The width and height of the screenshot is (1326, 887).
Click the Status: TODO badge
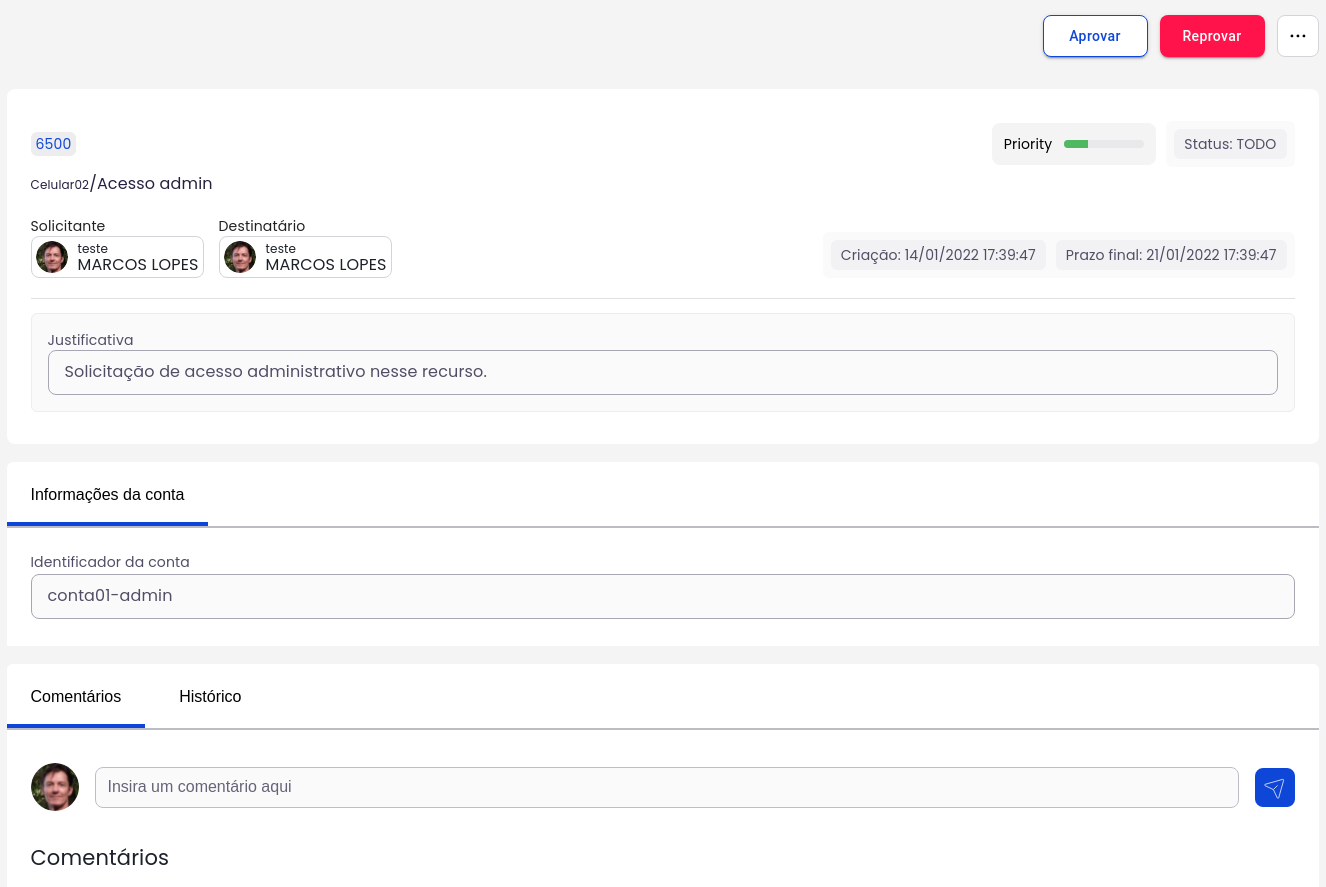click(x=1229, y=144)
